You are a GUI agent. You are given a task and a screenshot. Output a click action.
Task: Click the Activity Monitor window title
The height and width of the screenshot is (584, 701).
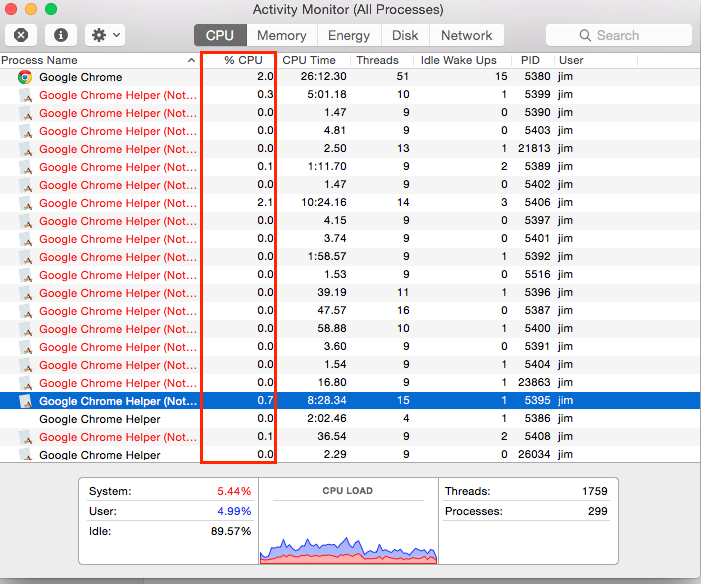coord(348,9)
